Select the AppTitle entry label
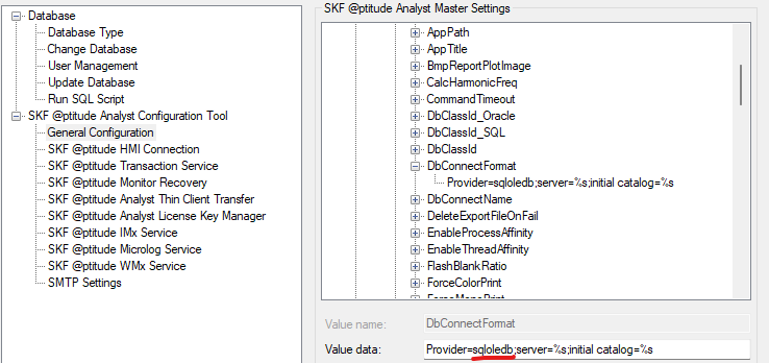This screenshot has width=769, height=363. click(447, 50)
